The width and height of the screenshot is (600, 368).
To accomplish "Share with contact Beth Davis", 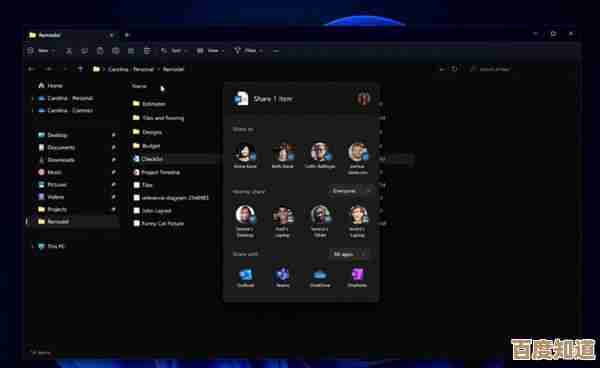I will tap(283, 155).
